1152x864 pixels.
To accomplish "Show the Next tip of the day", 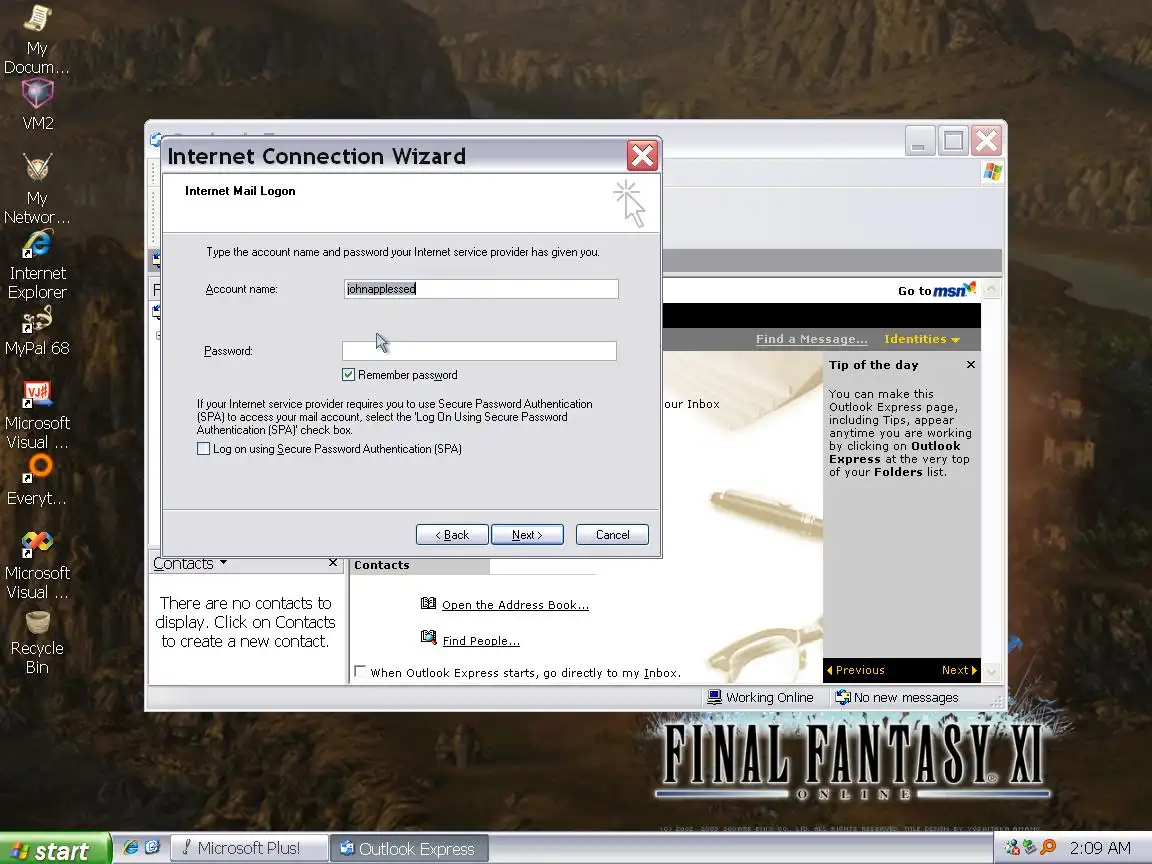I will pos(959,670).
